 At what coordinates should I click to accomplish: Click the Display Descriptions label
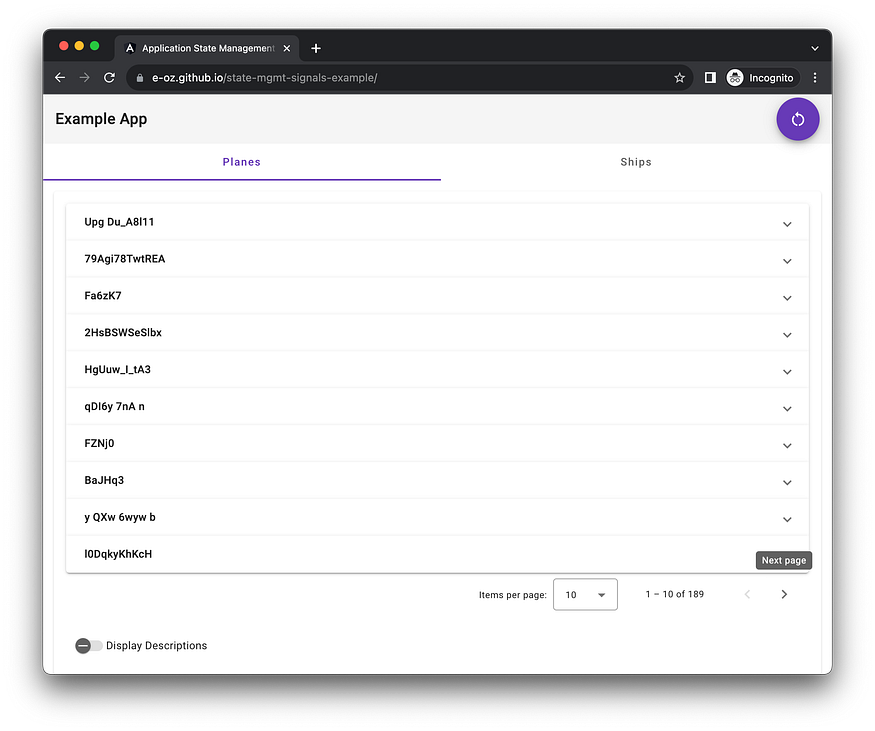pos(156,646)
